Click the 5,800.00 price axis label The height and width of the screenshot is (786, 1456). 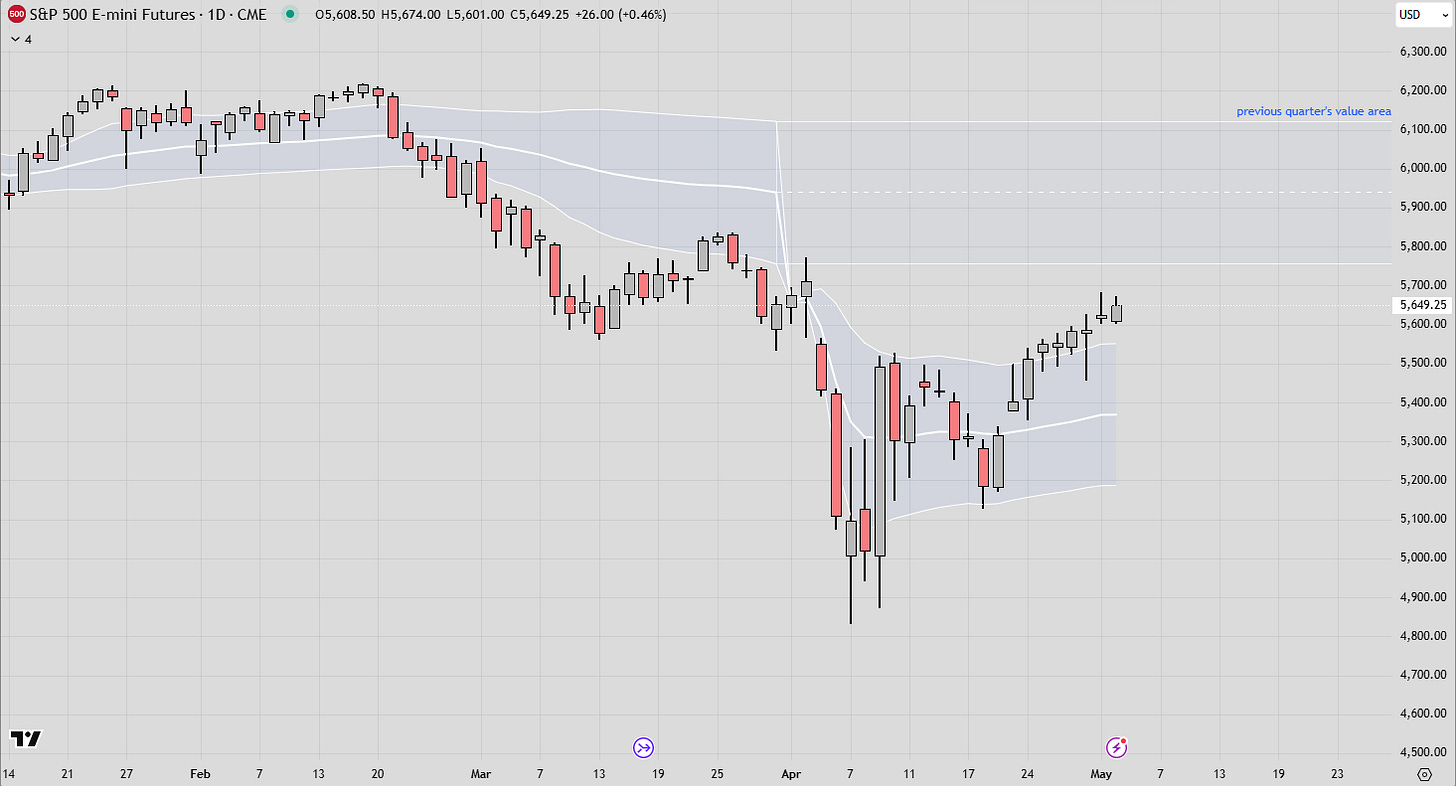(1423, 246)
